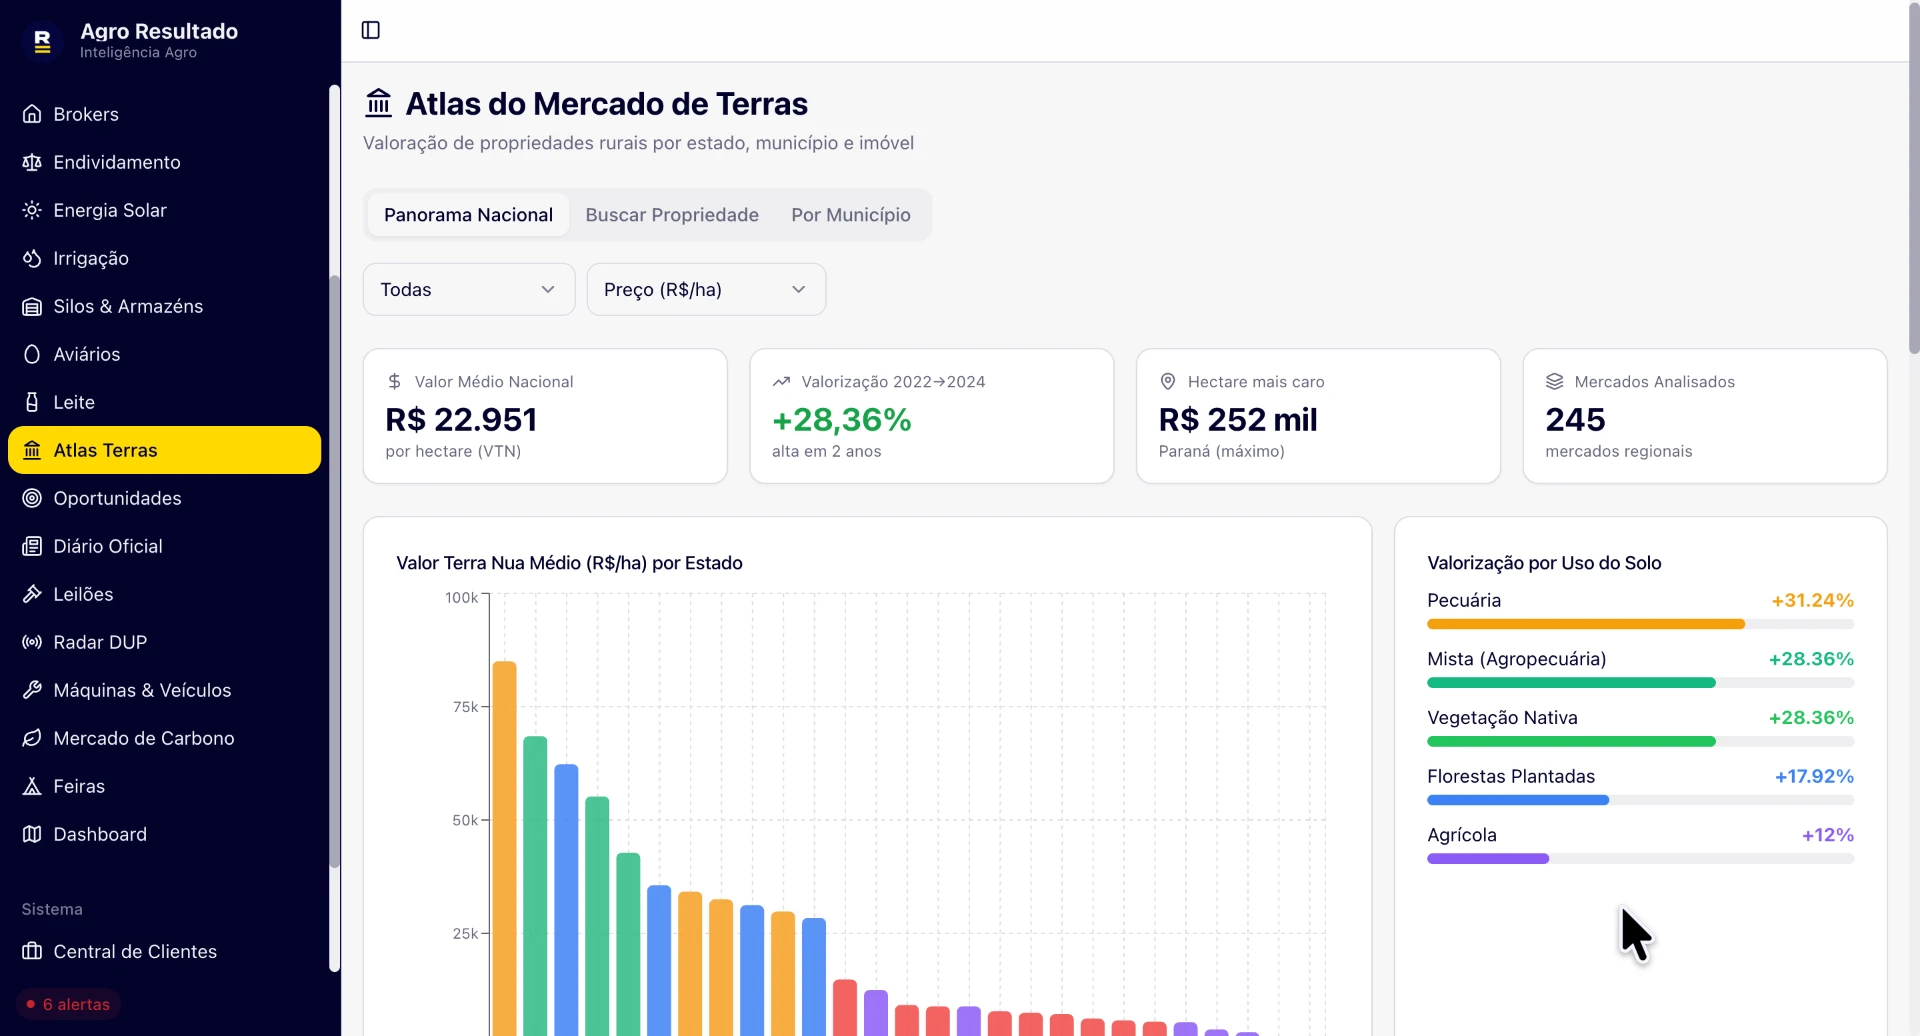The width and height of the screenshot is (1920, 1036).
Task: Click the Leite milk bottle icon
Action: 32,402
